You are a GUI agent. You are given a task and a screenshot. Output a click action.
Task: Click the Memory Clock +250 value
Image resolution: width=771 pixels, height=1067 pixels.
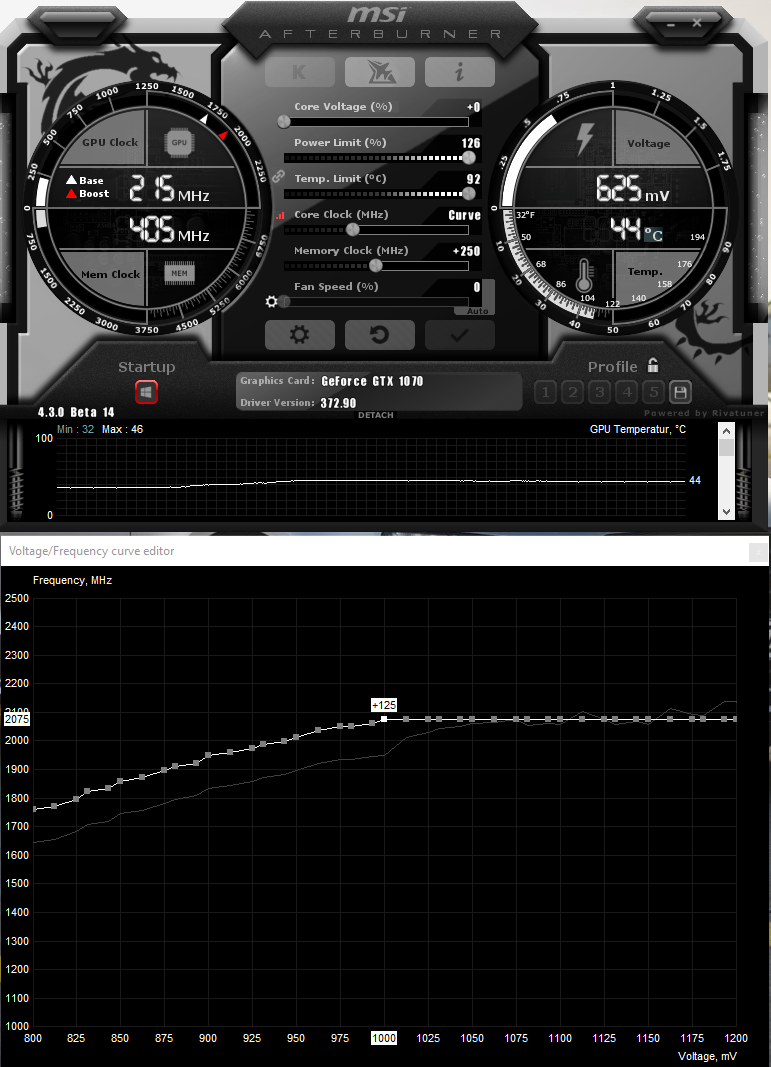point(466,251)
